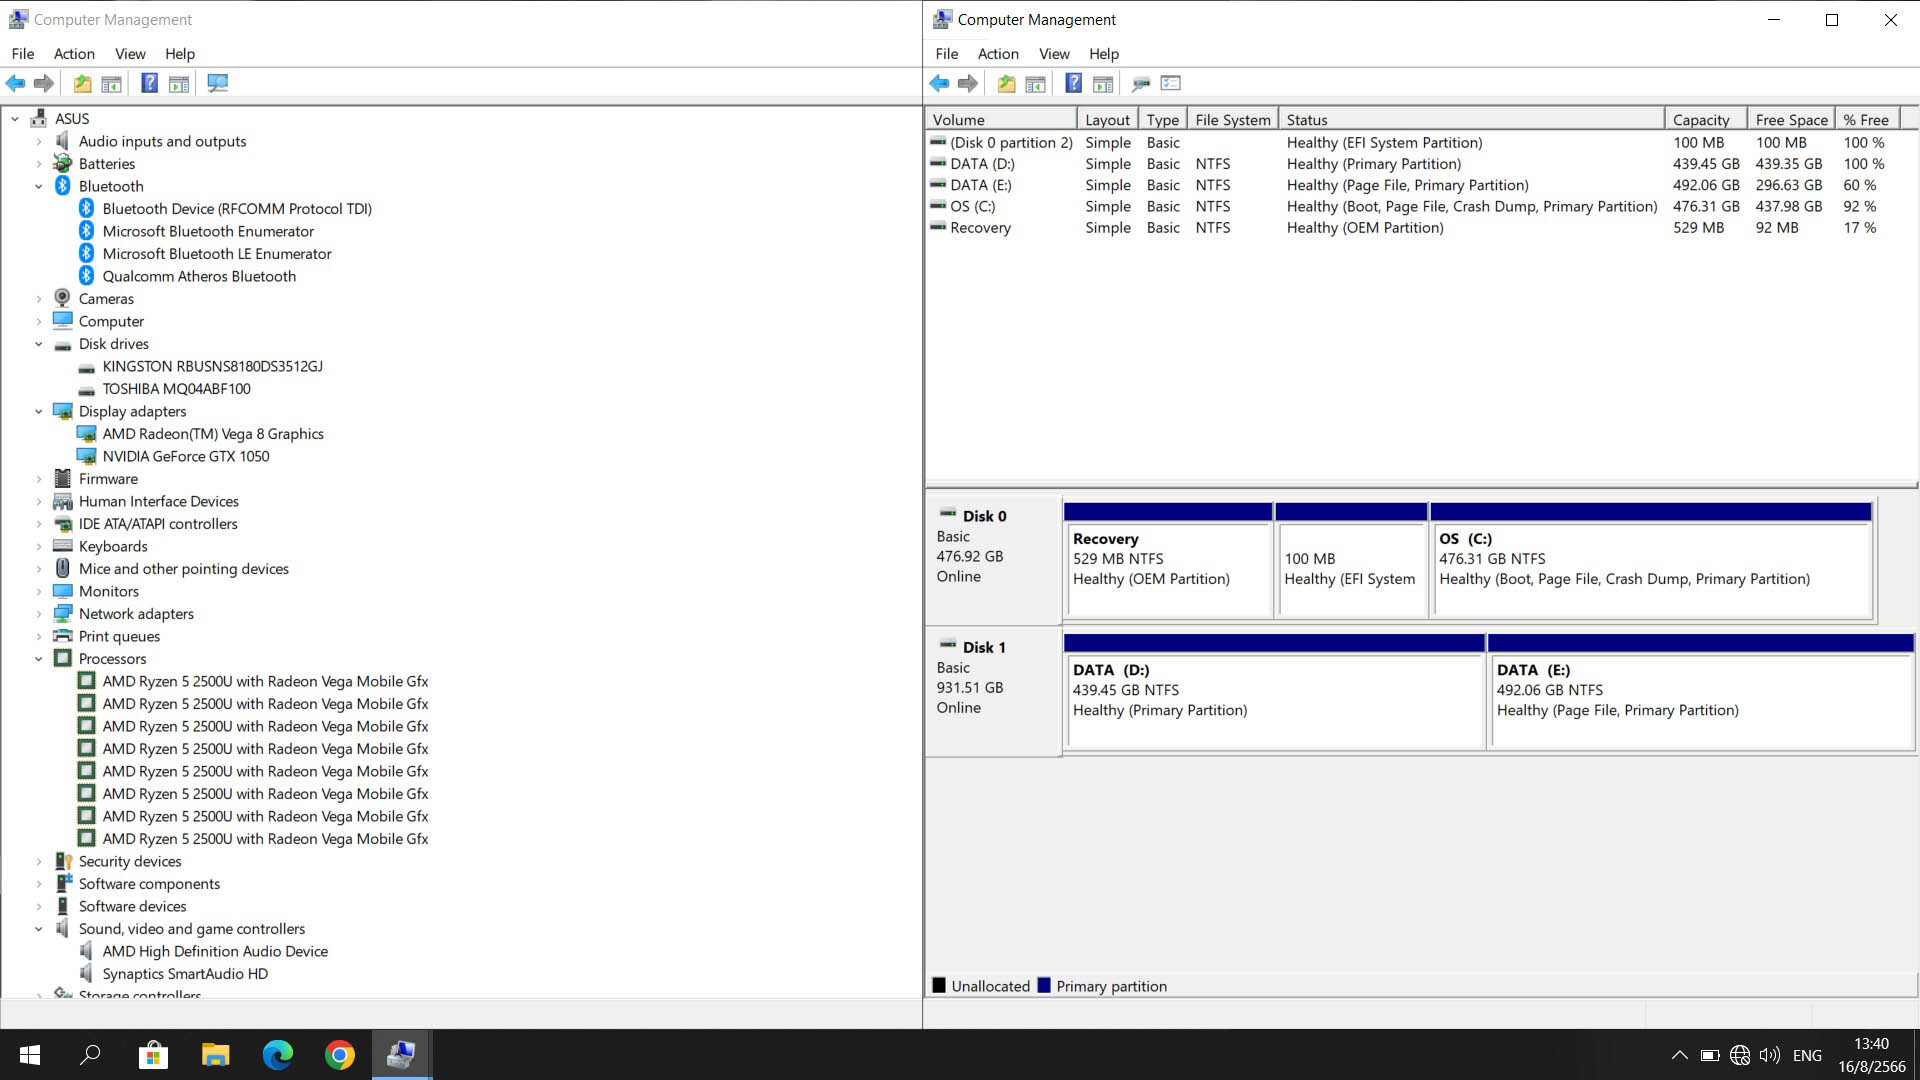Open the Help menu in left window
Screen dimensions: 1920x1080
click(180, 54)
